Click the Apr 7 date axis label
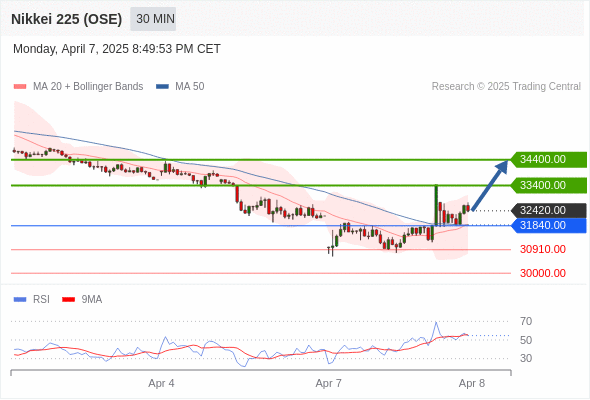The width and height of the screenshot is (590, 400). coord(328,383)
